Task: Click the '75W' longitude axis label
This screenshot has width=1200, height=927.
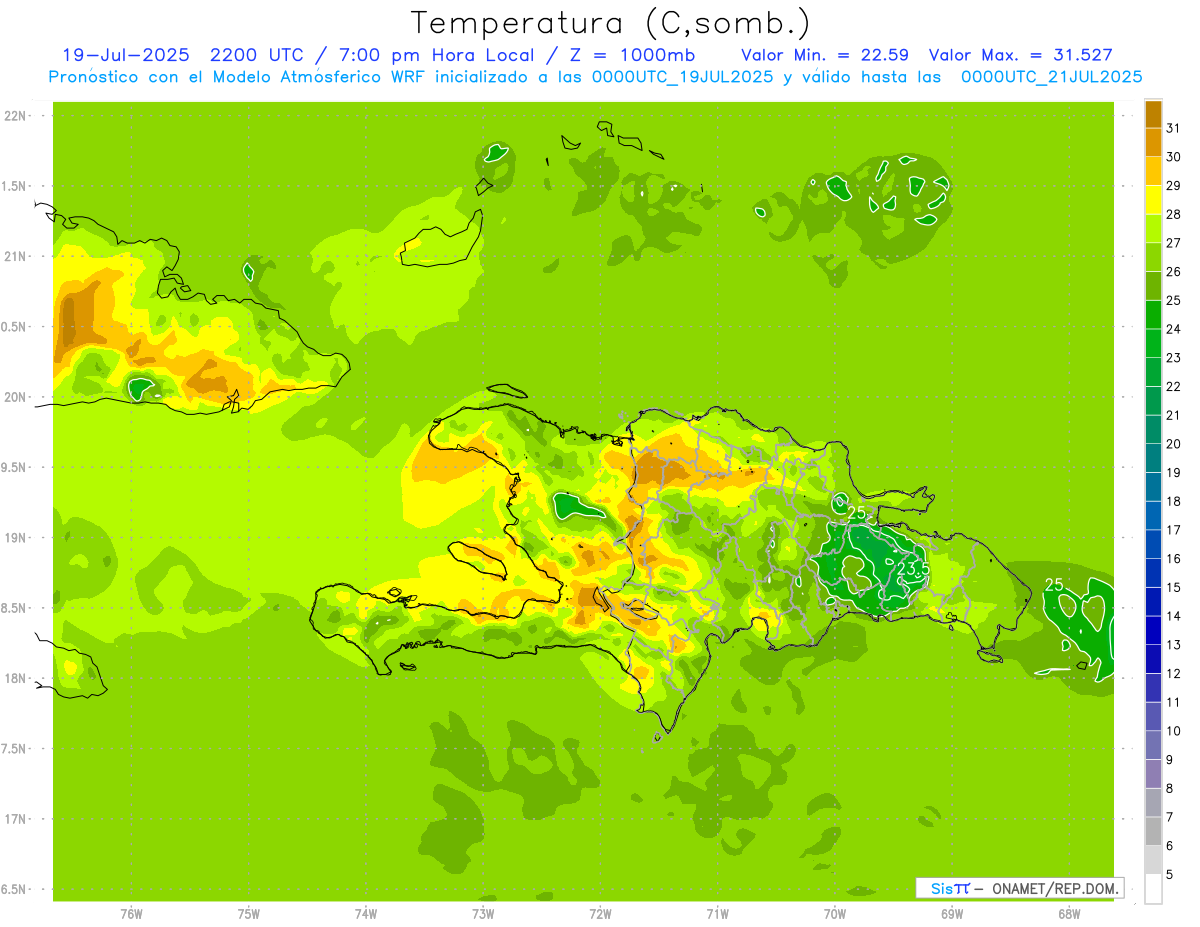Action: tap(249, 914)
